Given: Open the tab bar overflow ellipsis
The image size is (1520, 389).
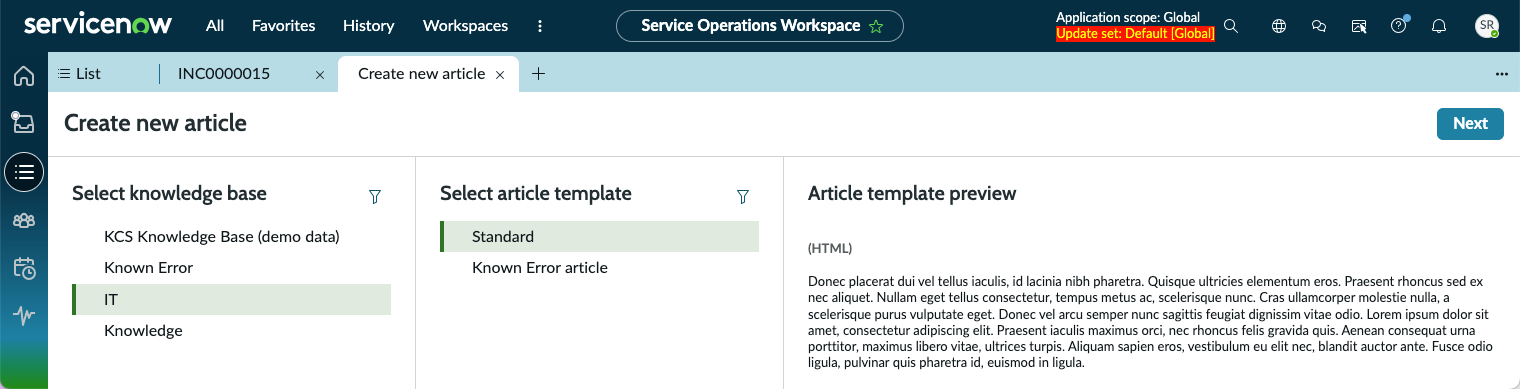Looking at the screenshot, I should (x=1501, y=74).
